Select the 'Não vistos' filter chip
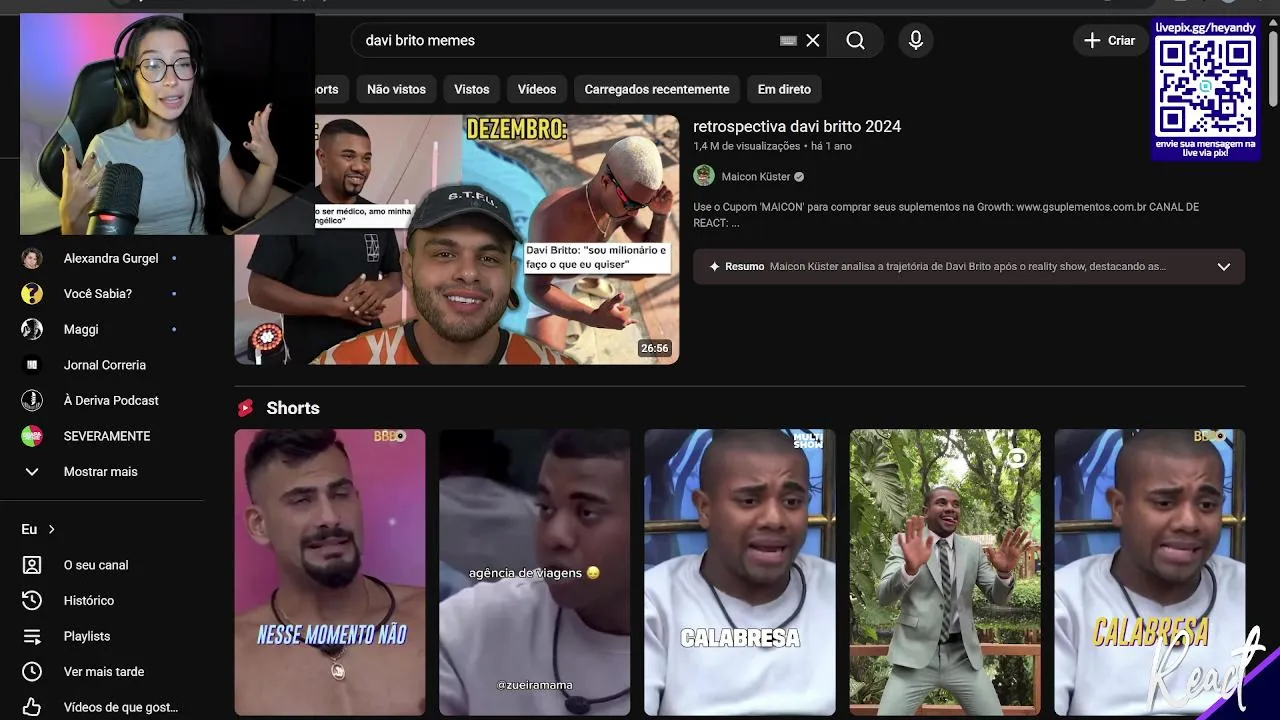 pos(396,89)
